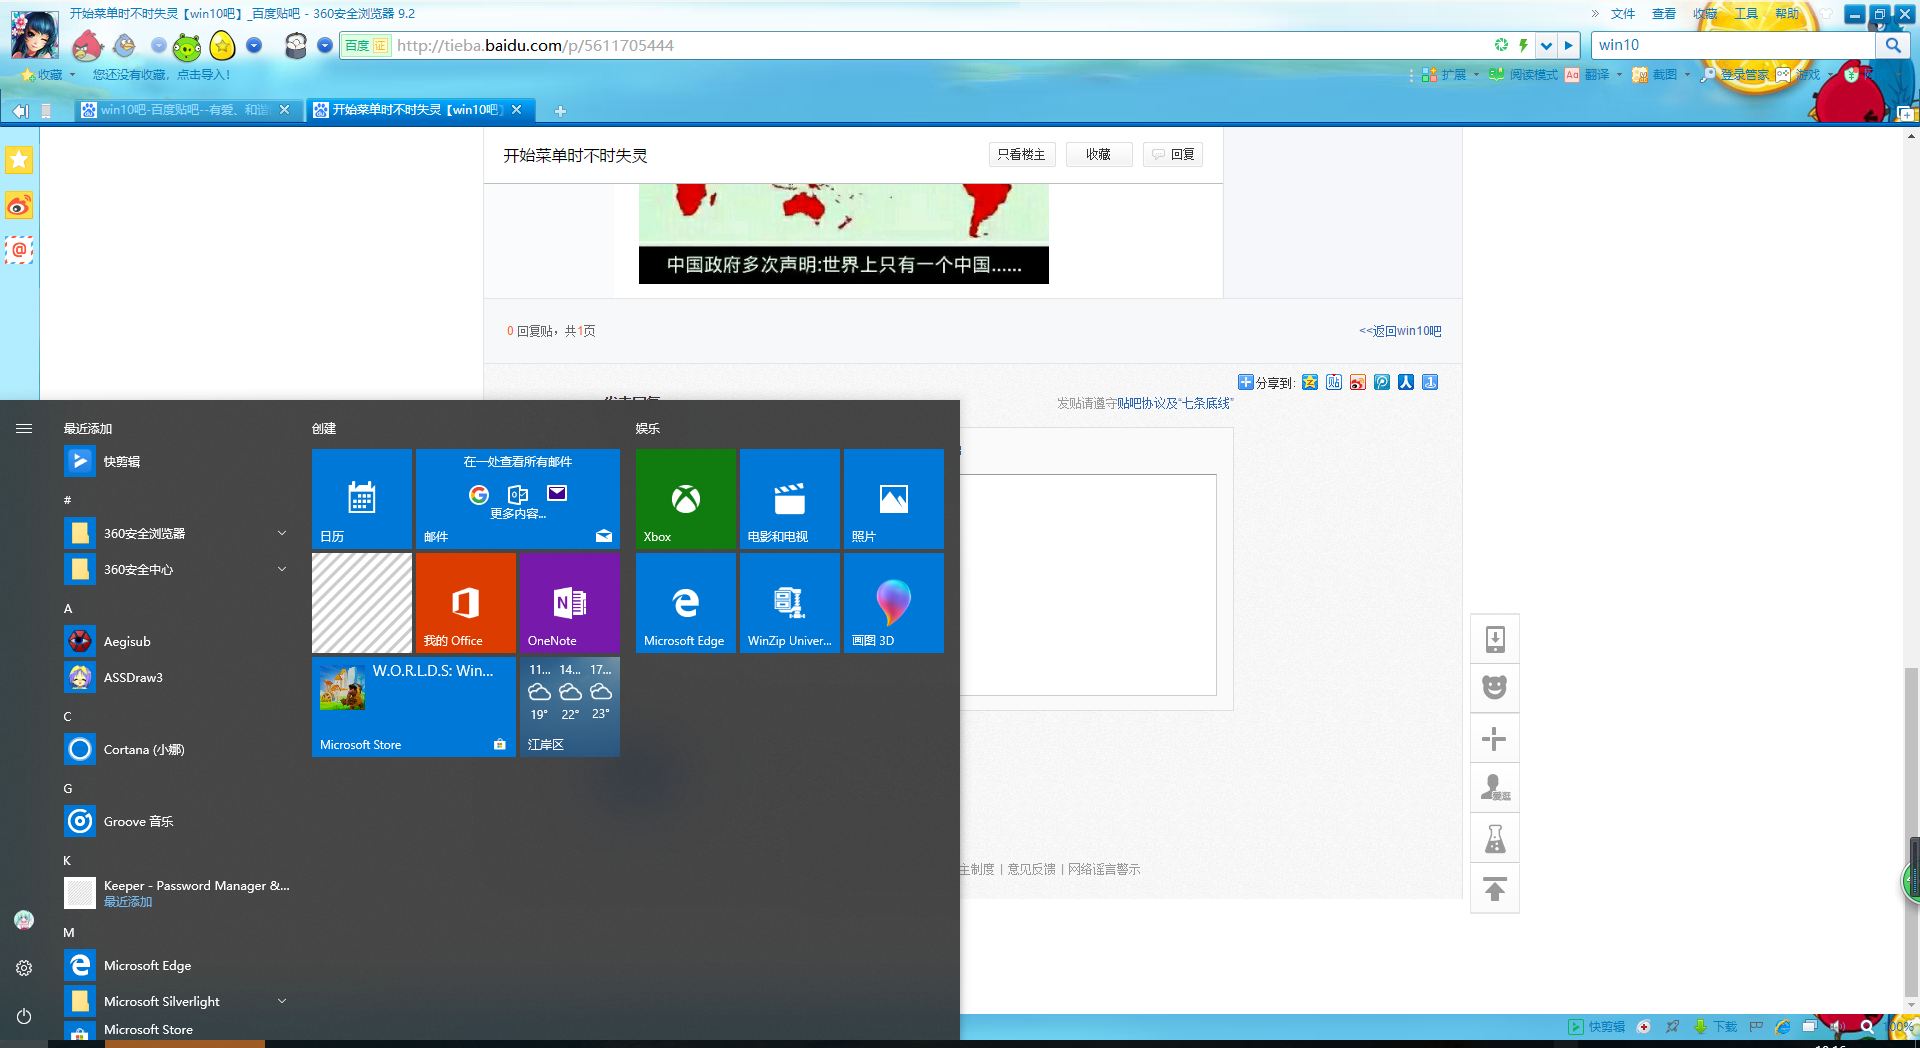Open the WinZip Universal tile
The width and height of the screenshot is (1920, 1048).
(790, 603)
